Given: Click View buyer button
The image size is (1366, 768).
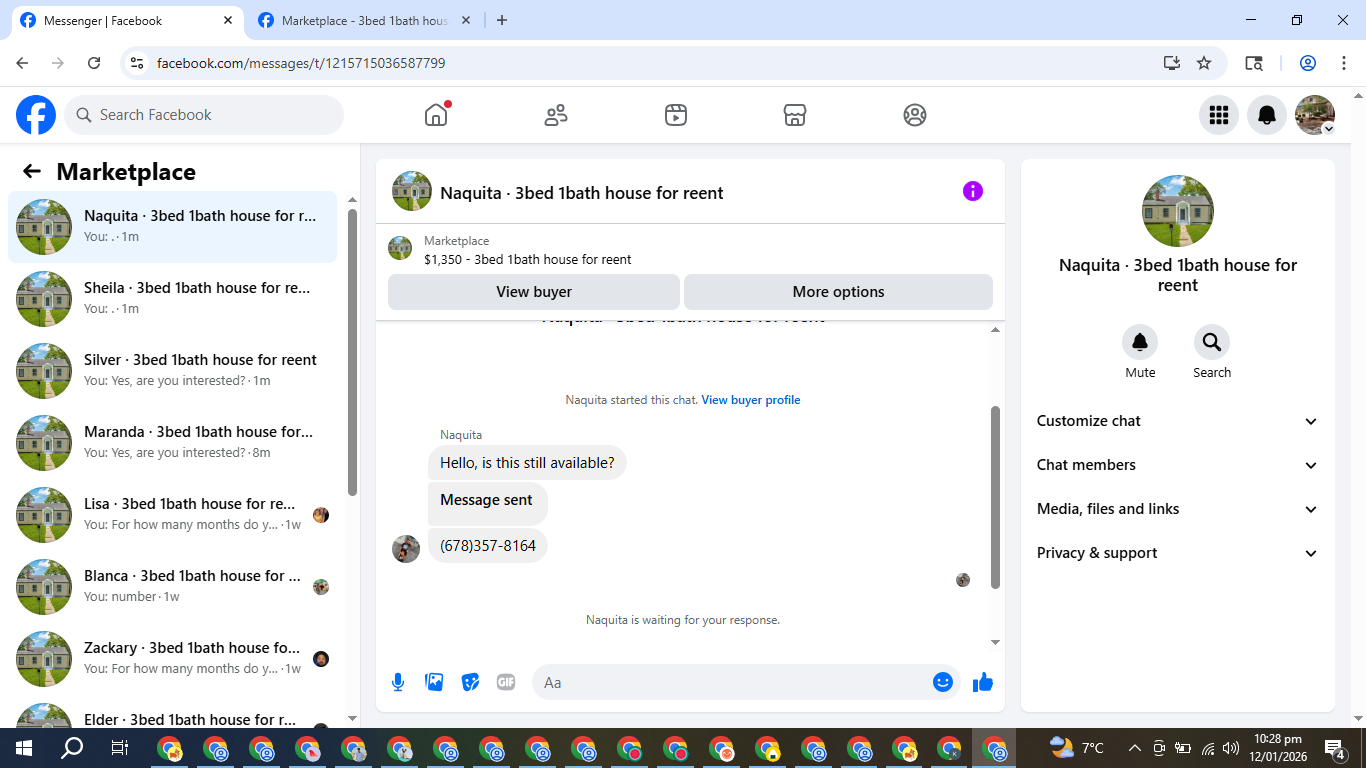Looking at the screenshot, I should click(x=534, y=292).
